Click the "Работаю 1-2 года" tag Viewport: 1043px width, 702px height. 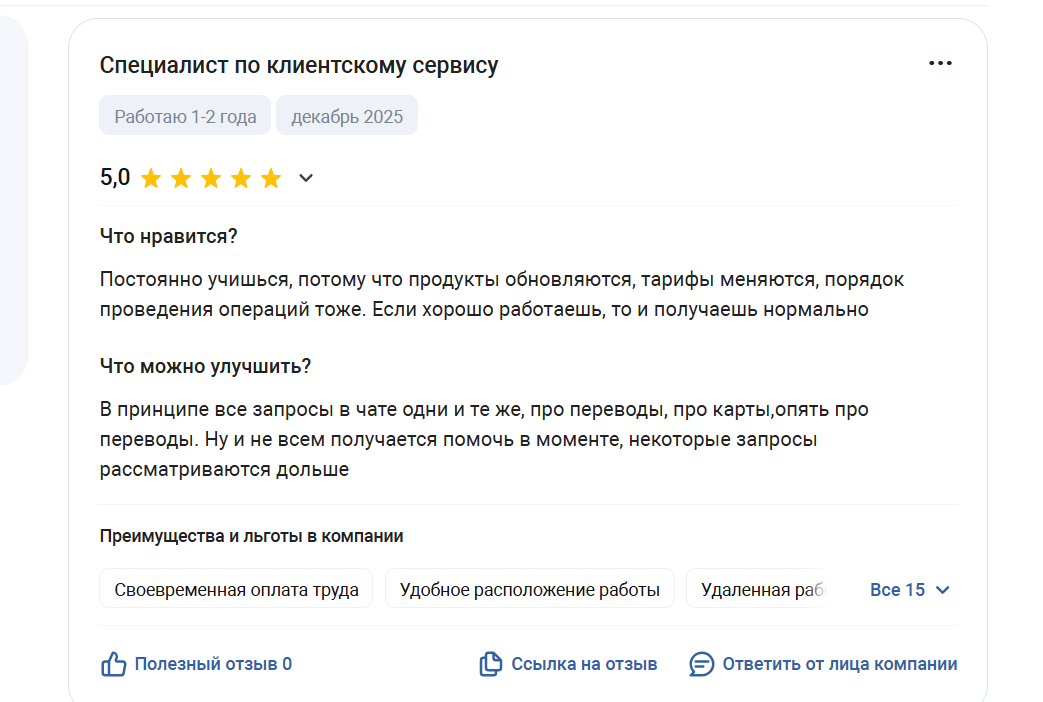tap(185, 117)
